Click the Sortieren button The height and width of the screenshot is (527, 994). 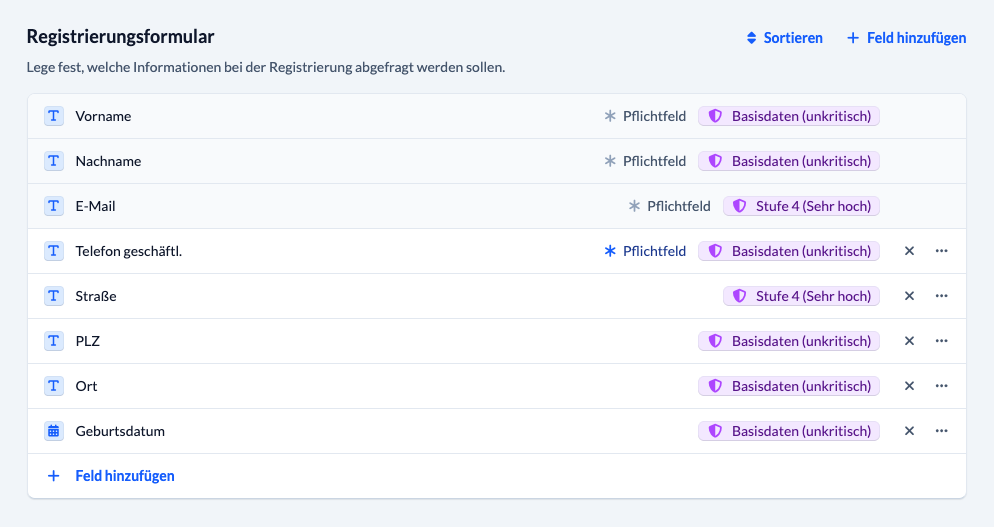[784, 38]
